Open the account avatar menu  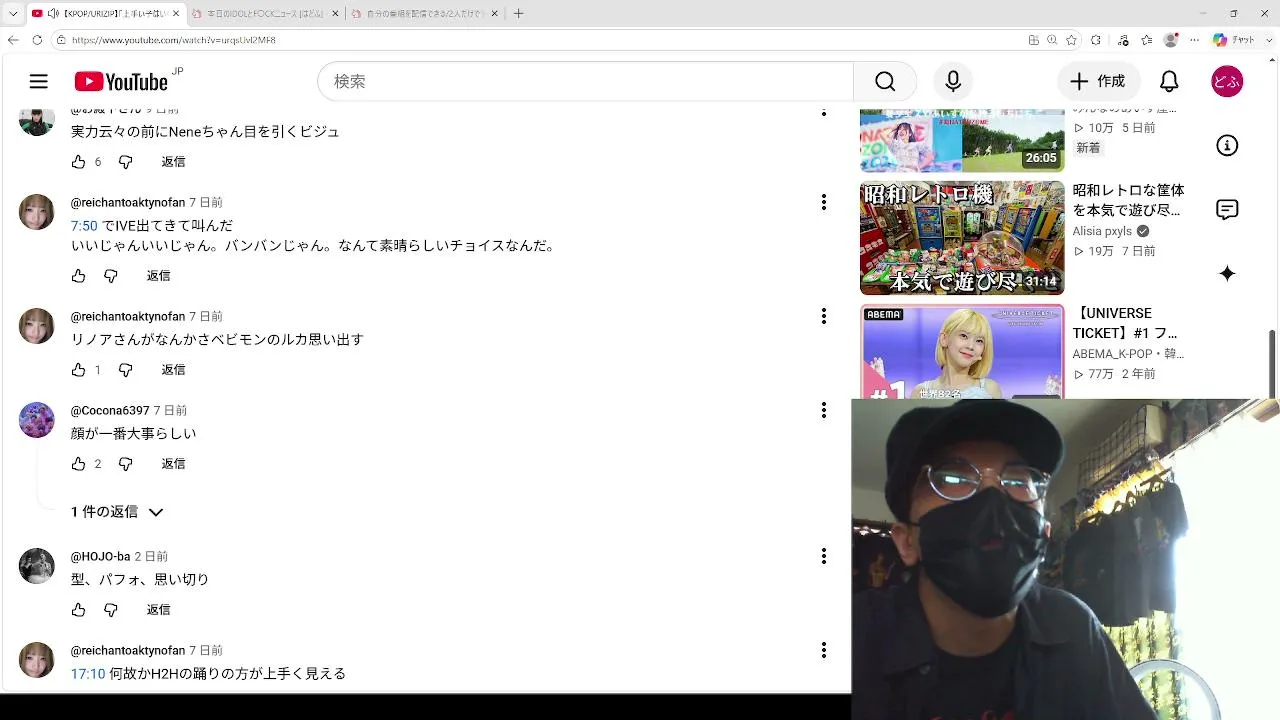pyautogui.click(x=1227, y=82)
